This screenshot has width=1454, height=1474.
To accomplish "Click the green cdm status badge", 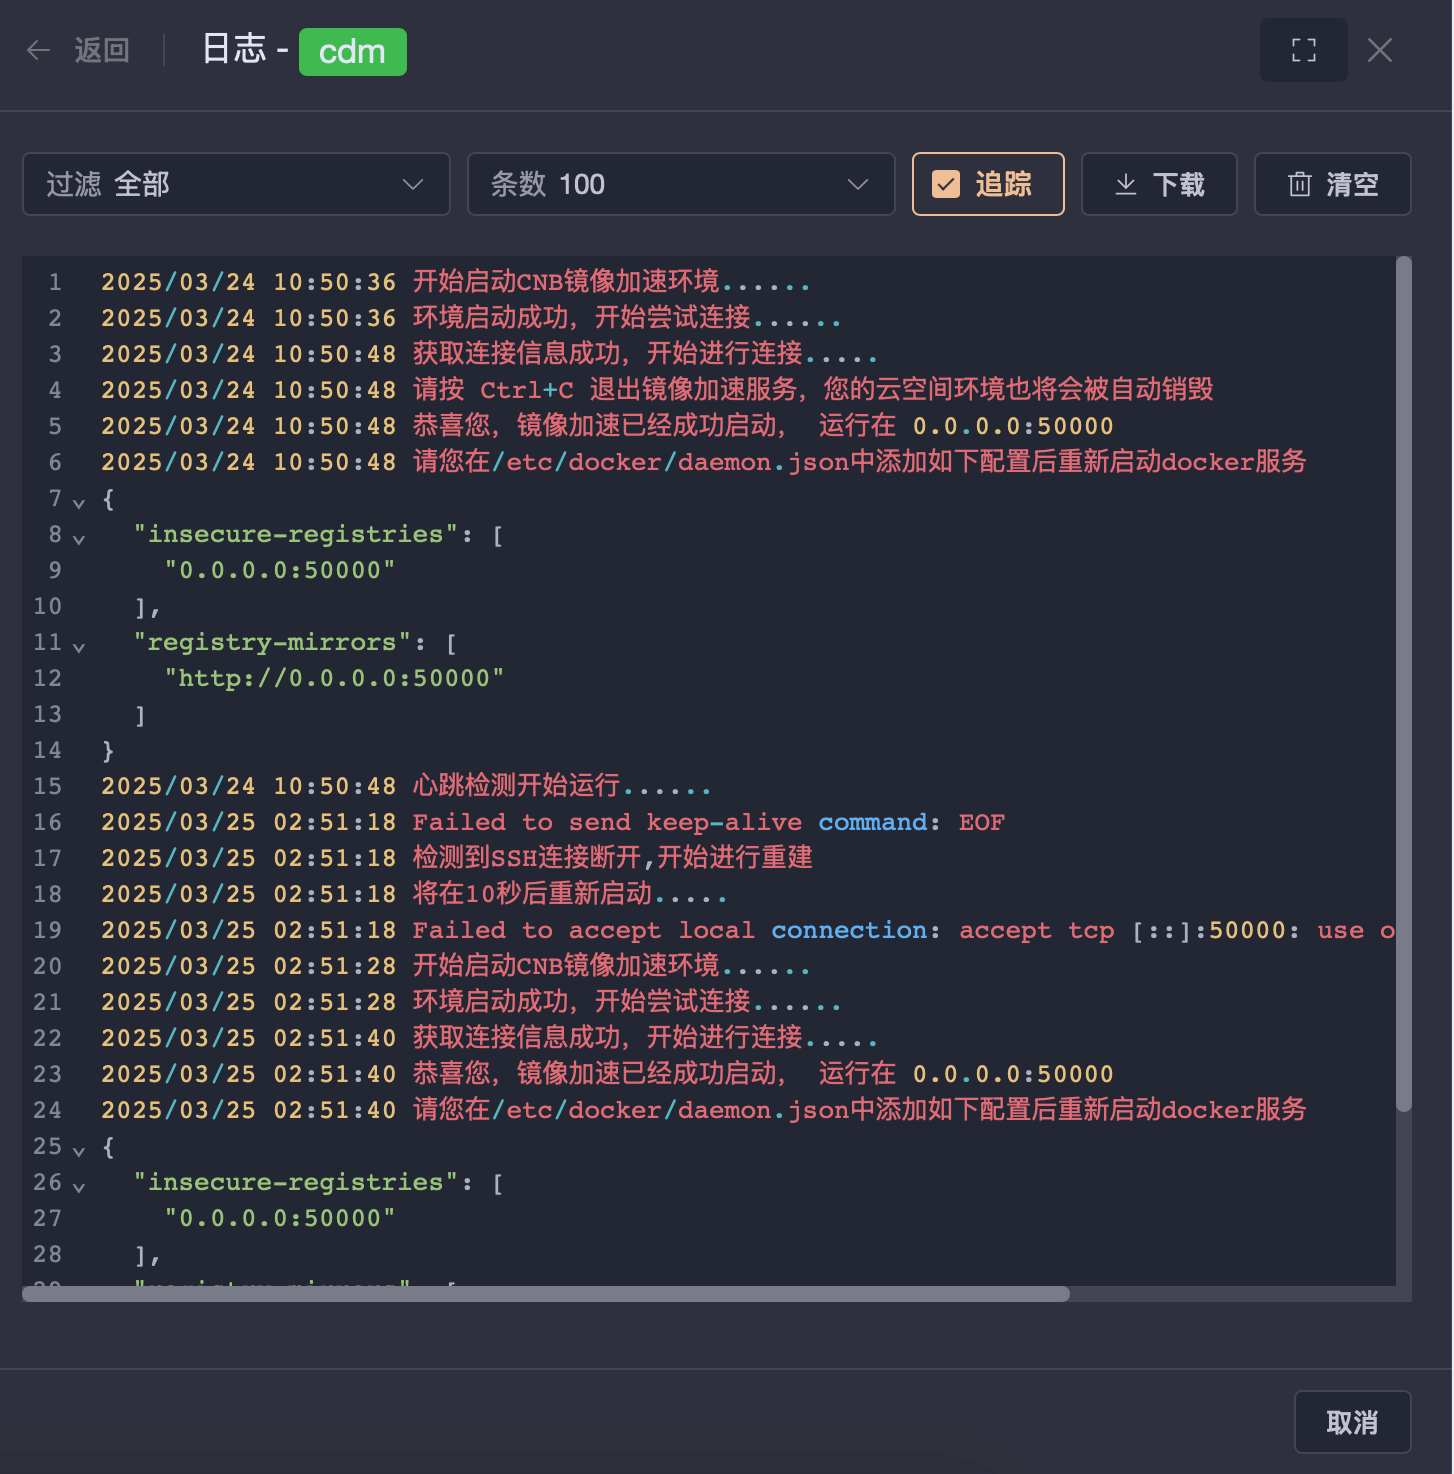I will pos(352,51).
